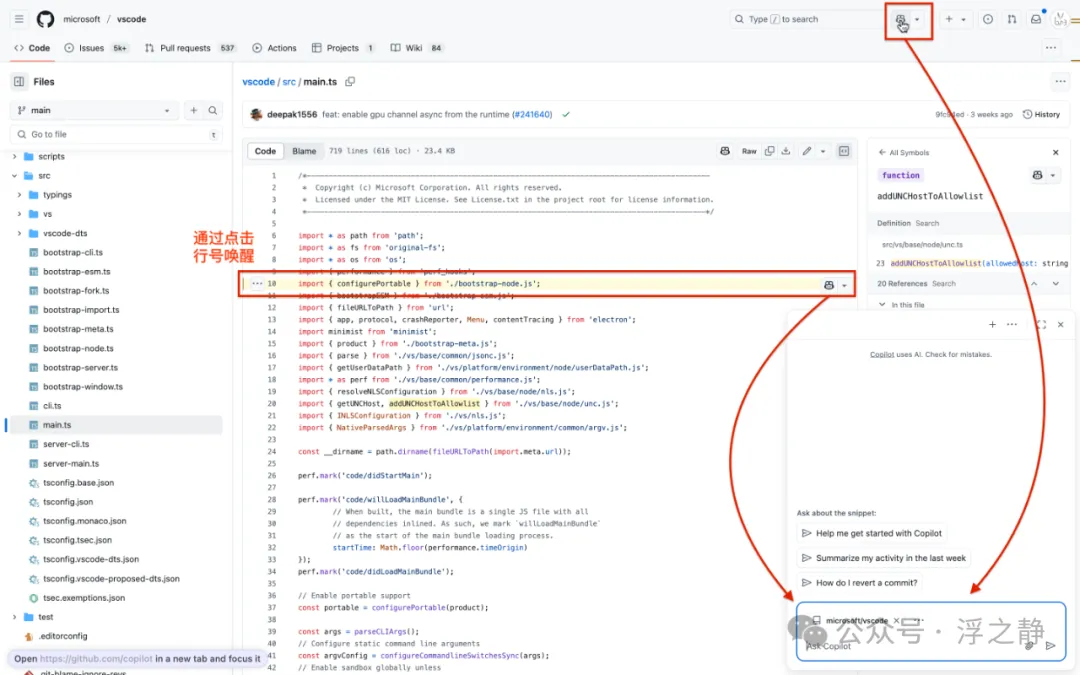This screenshot has width=1080, height=675.
Task: Ask Copilot about line 10 via its icon
Action: [x=829, y=284]
